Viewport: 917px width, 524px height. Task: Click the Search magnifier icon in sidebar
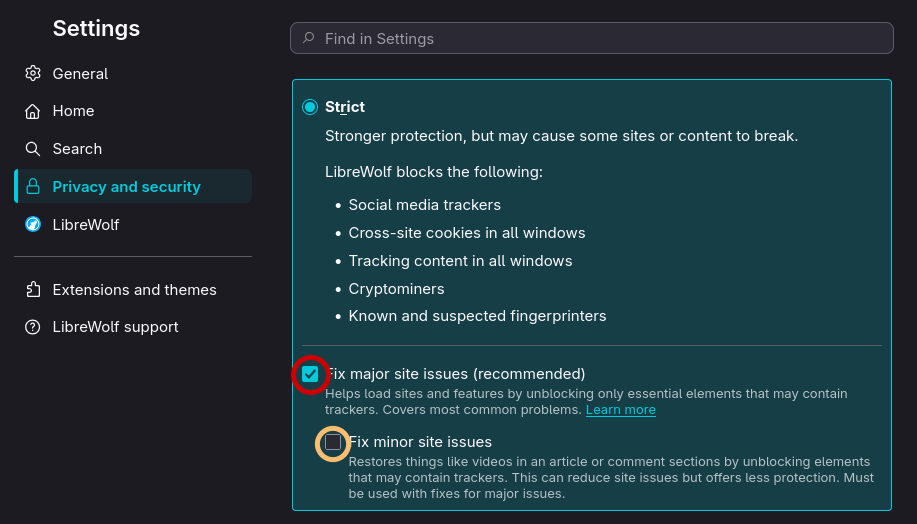(33, 149)
